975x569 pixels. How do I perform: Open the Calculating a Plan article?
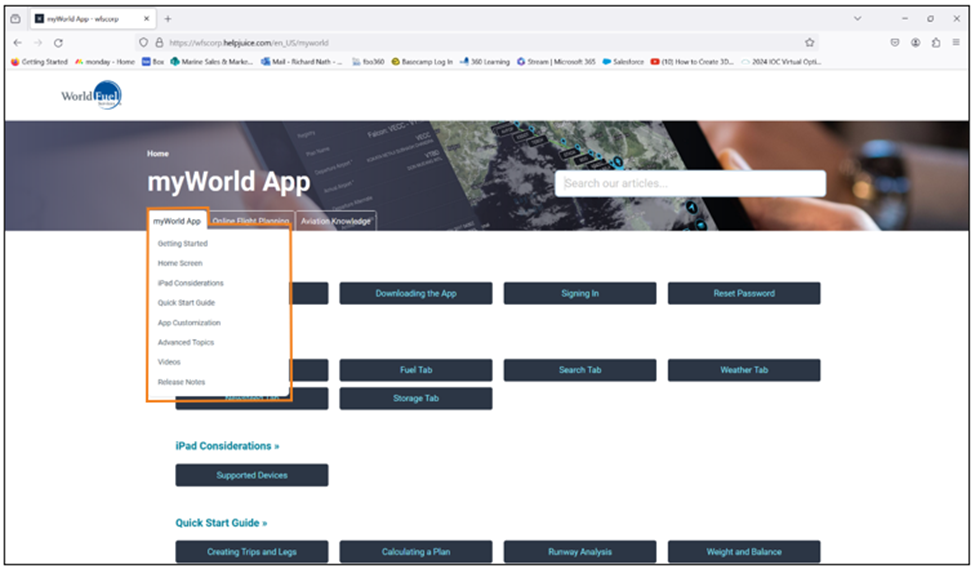tap(416, 552)
